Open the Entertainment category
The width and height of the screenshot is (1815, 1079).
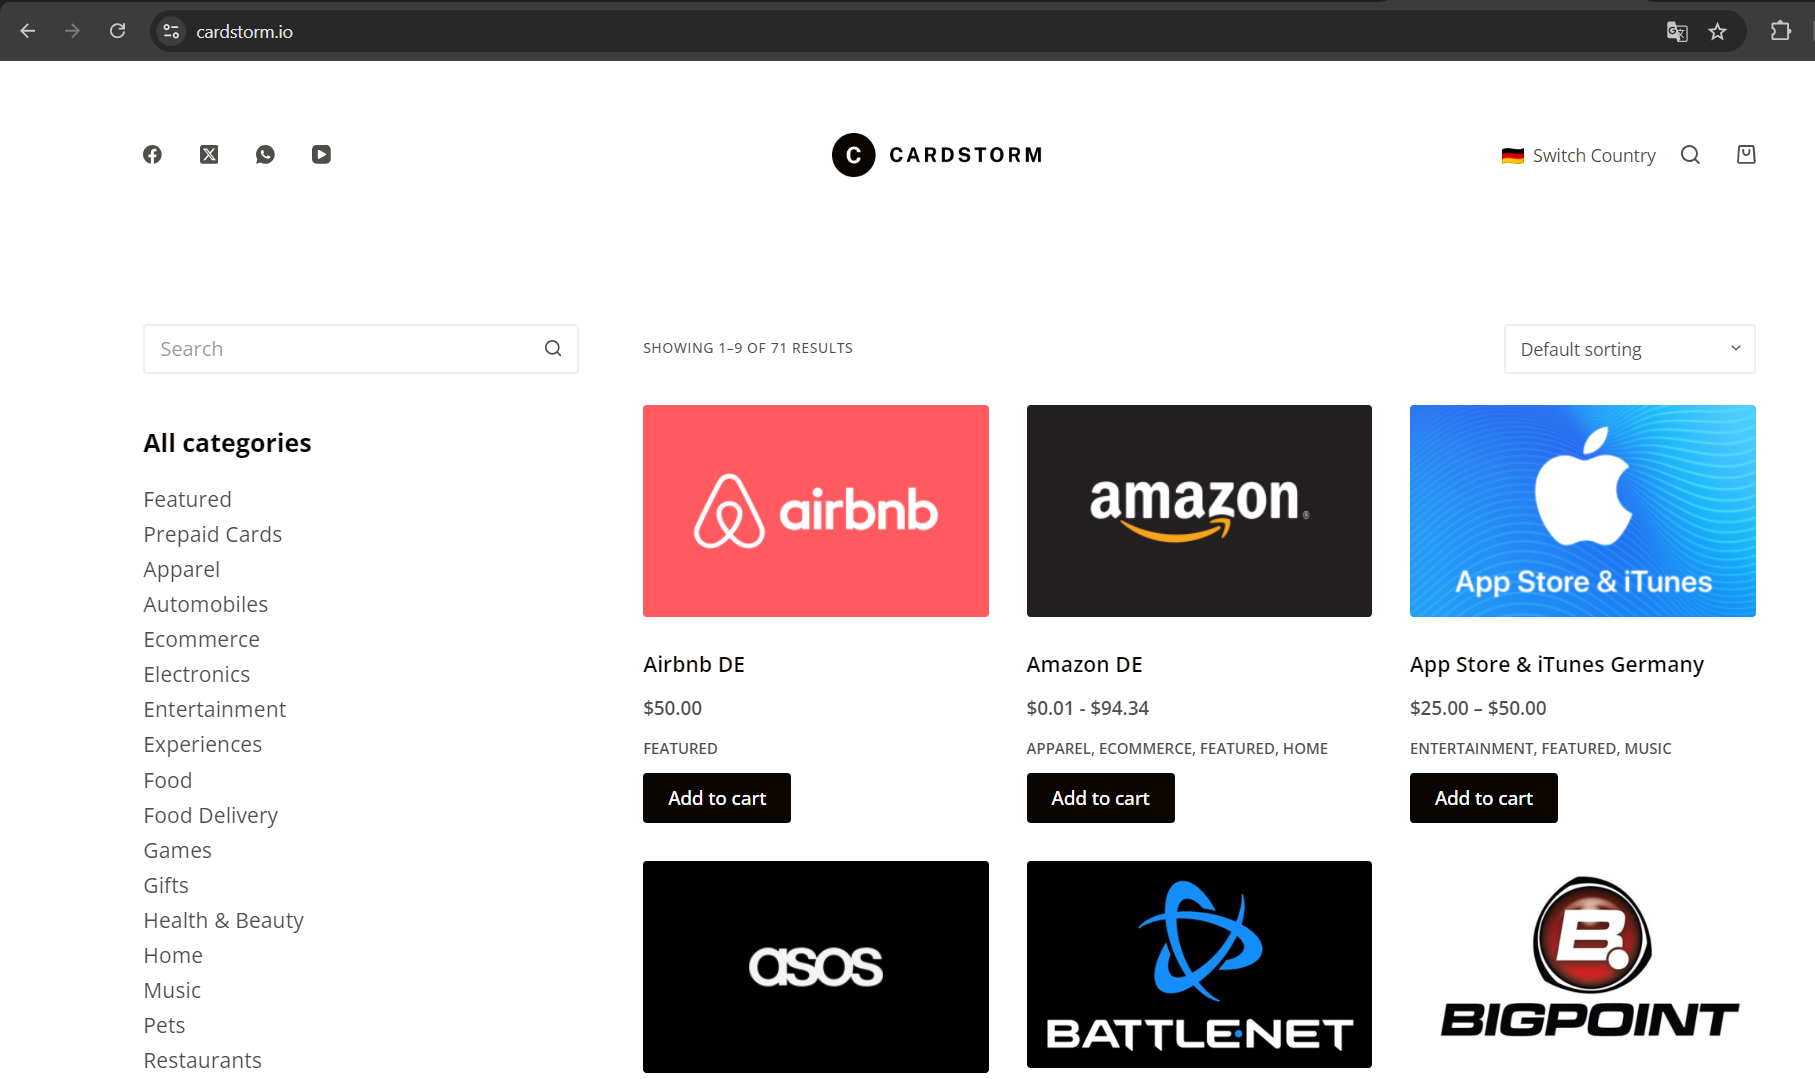(x=214, y=709)
